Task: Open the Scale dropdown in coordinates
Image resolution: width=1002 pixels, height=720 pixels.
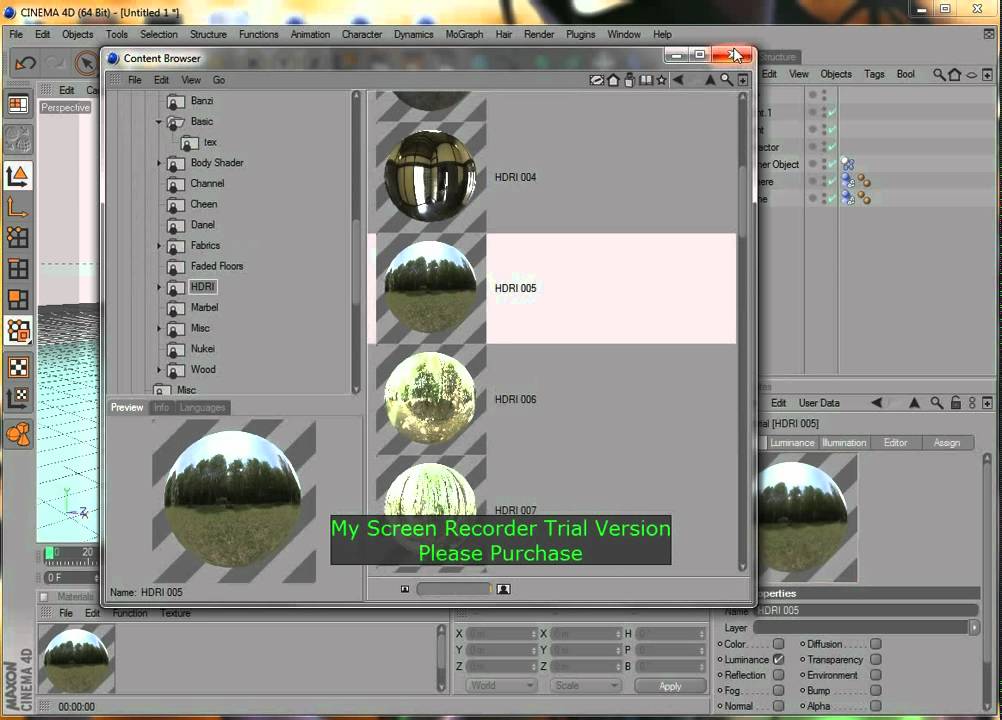Action: pos(585,685)
